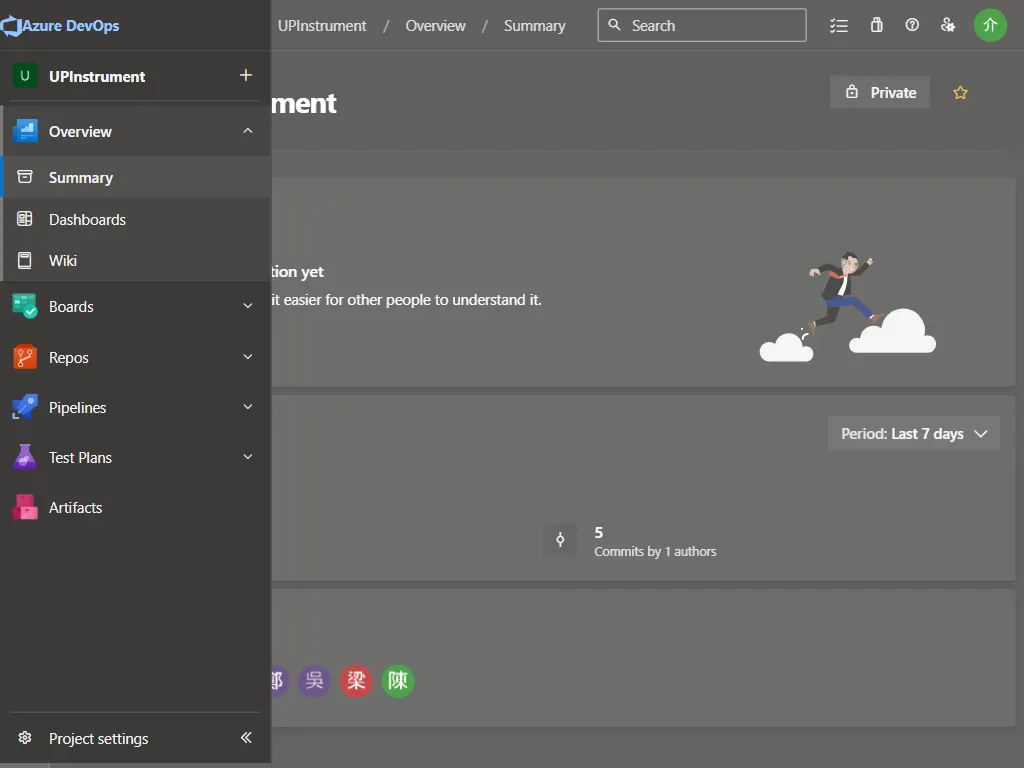Click the red 梁 member avatar
The height and width of the screenshot is (768, 1024).
point(356,681)
